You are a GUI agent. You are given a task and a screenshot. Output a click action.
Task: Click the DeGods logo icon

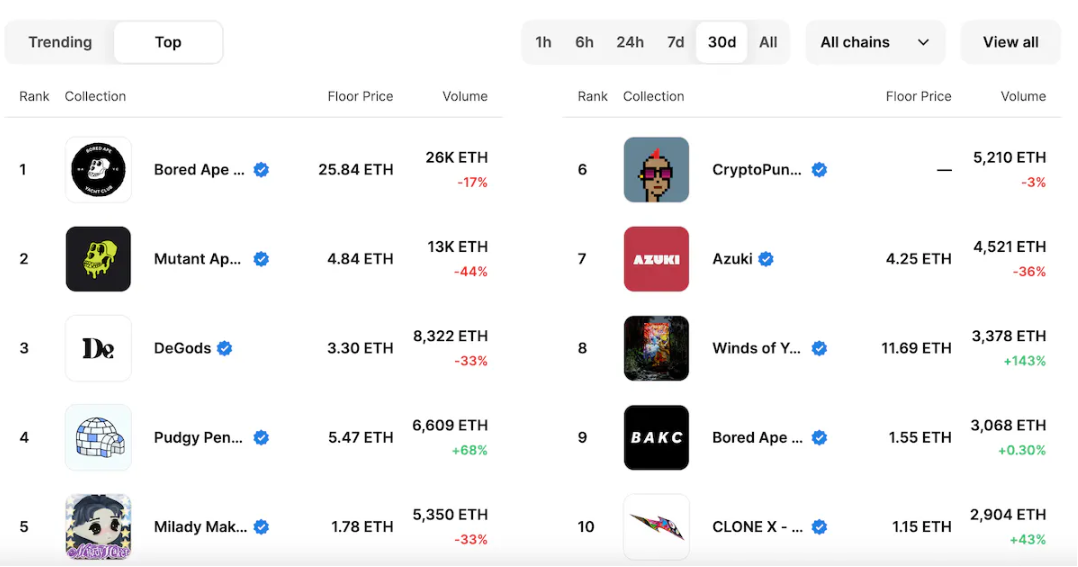point(98,348)
